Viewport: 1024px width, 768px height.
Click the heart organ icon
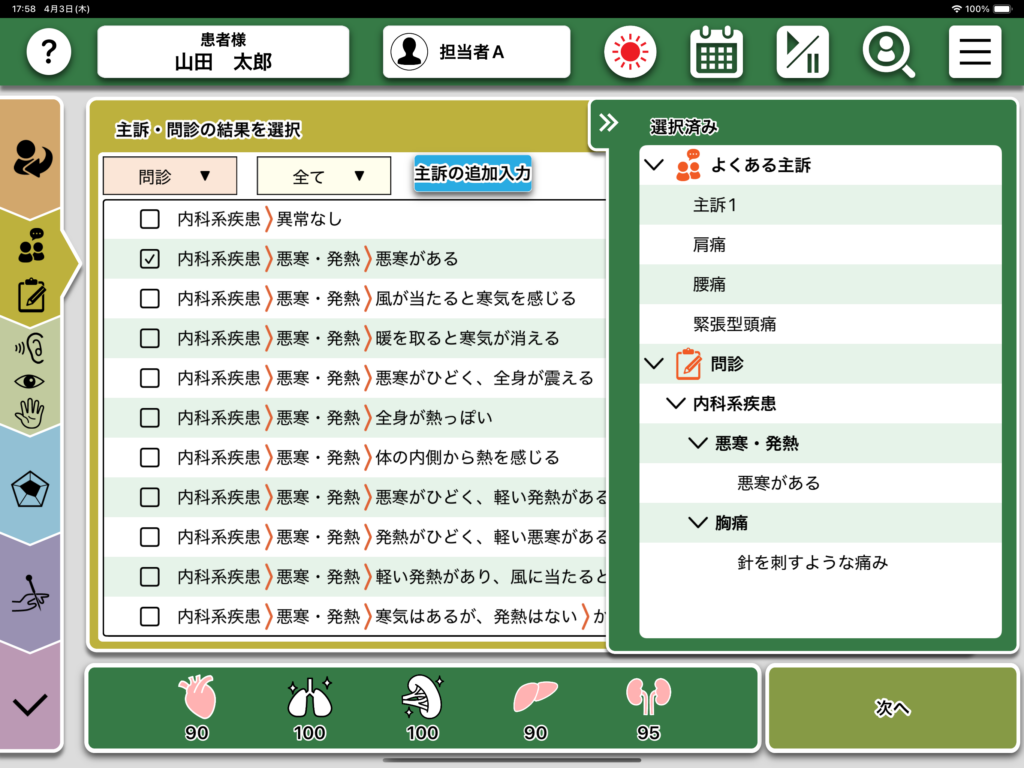coord(196,698)
